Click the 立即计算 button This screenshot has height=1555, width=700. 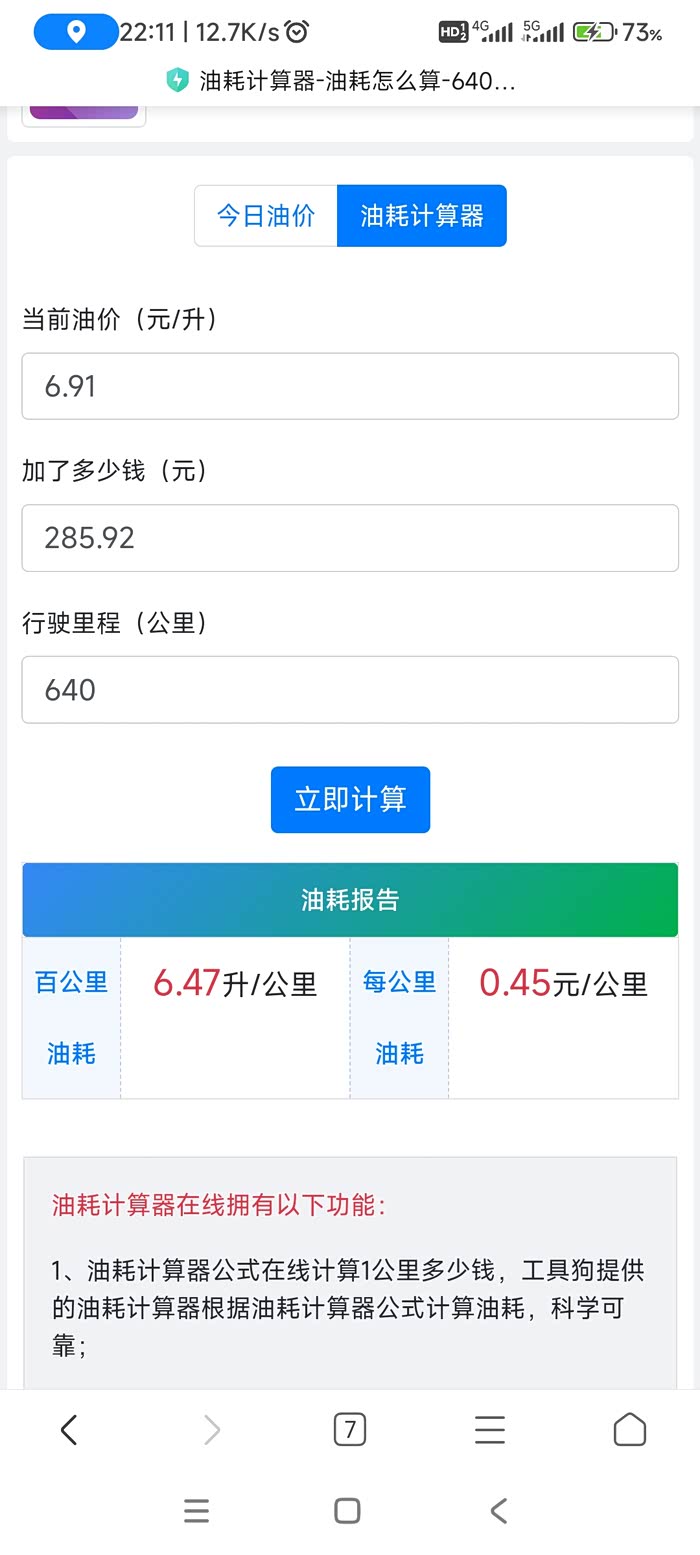pyautogui.click(x=350, y=799)
